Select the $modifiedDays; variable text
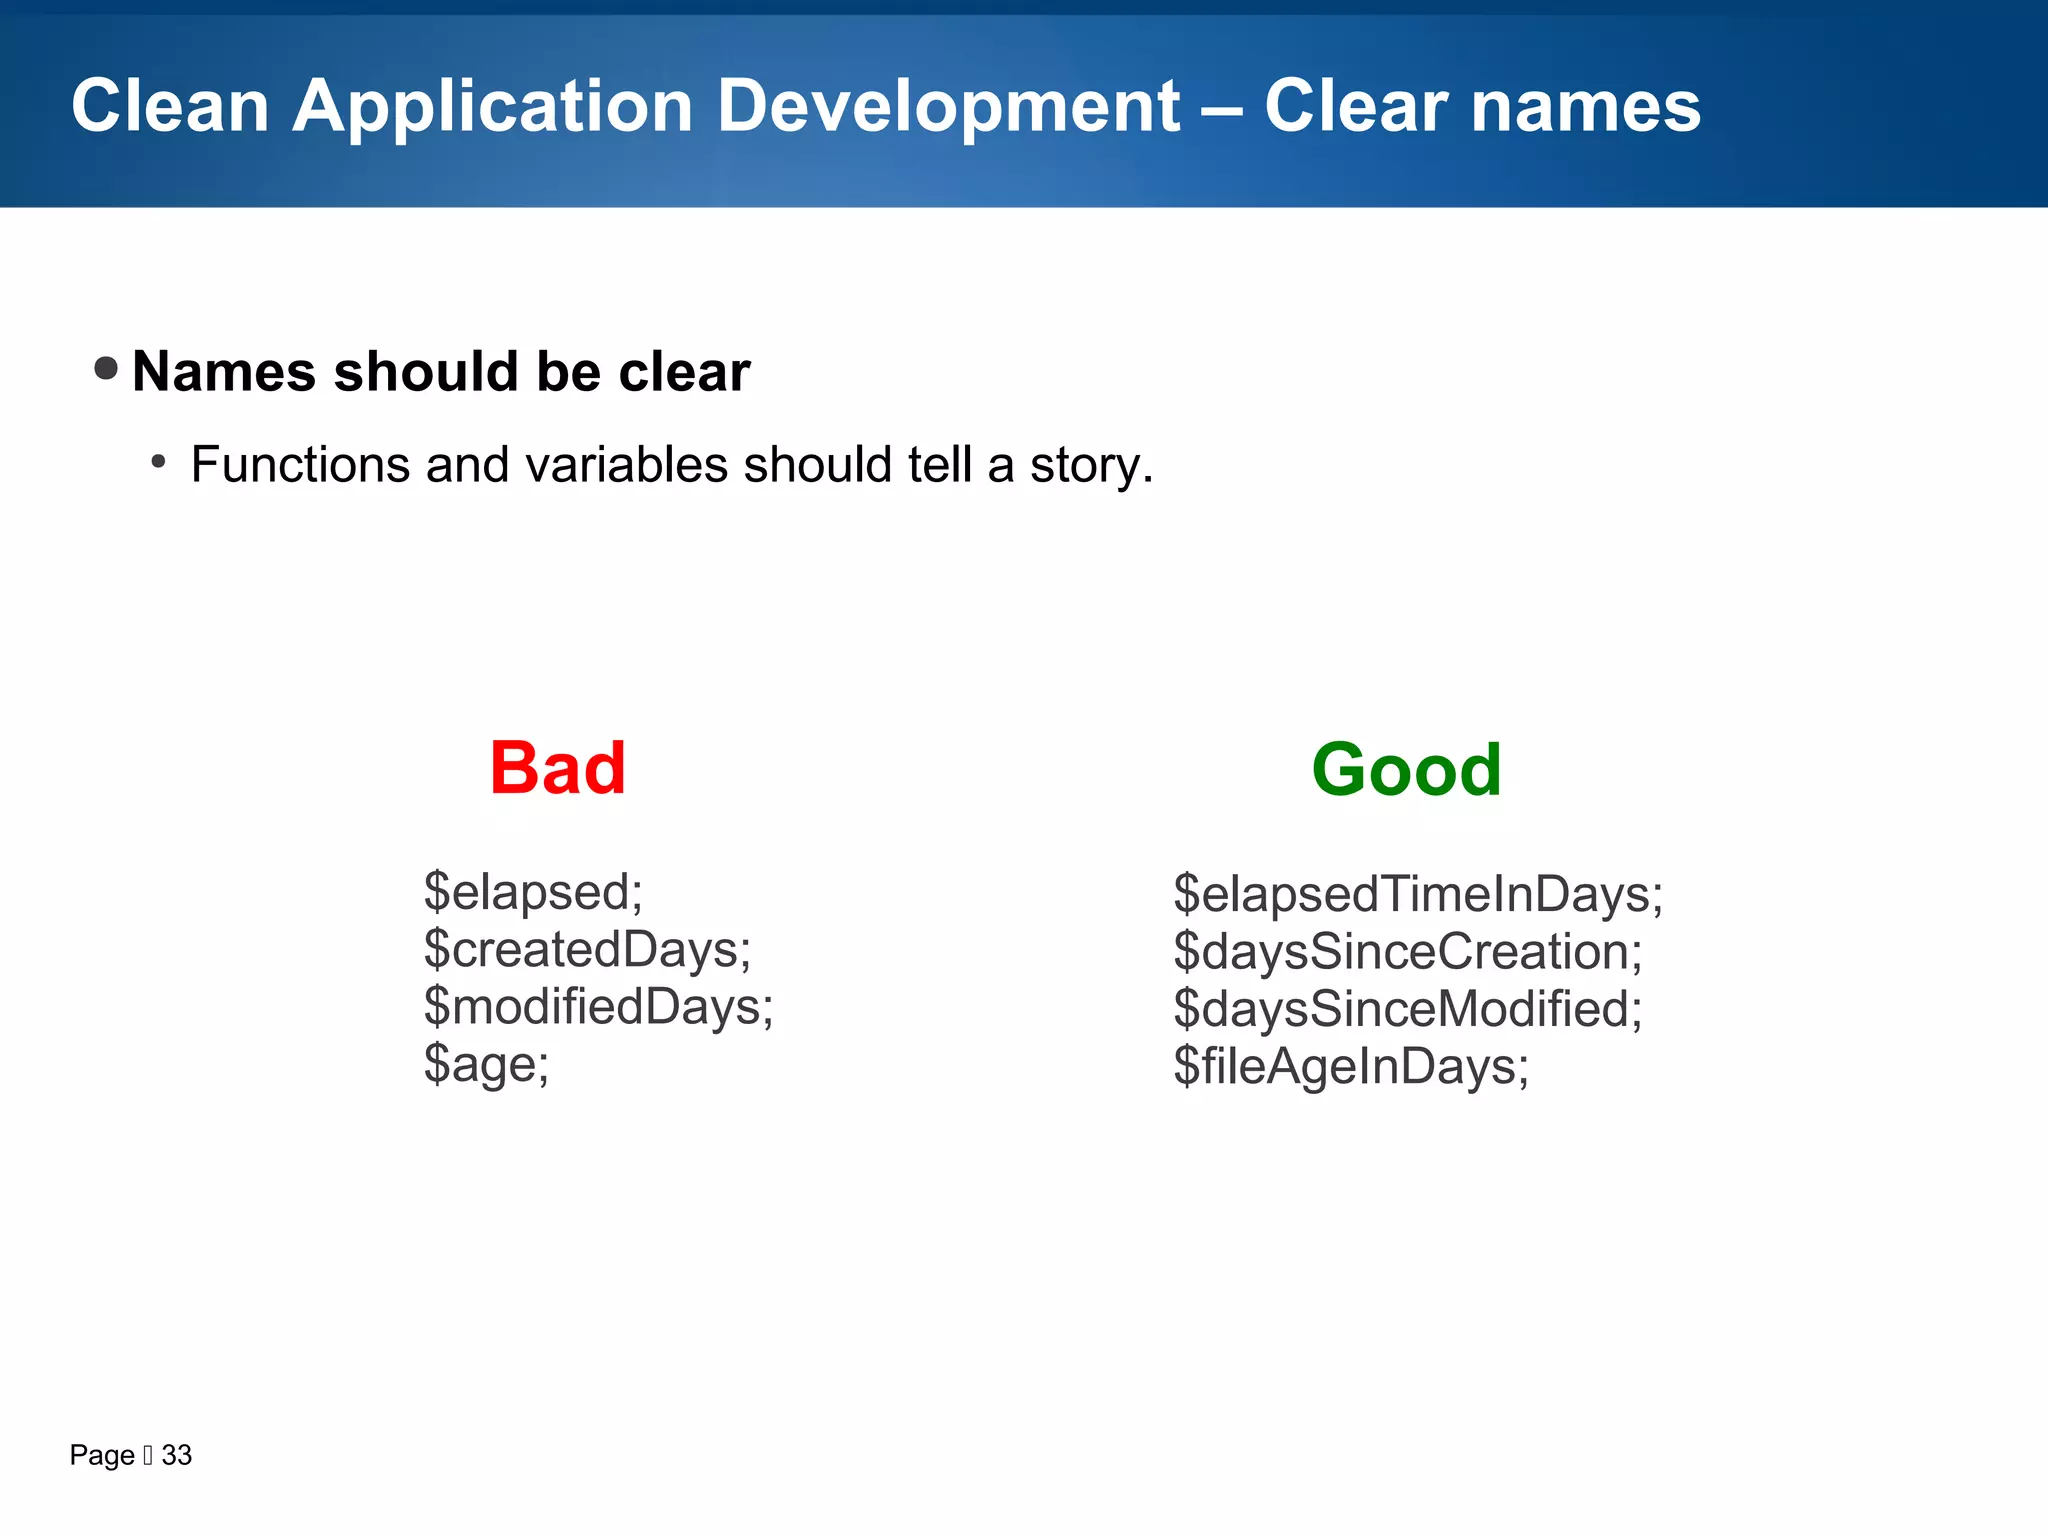This screenshot has height=1536, width=2048. click(x=598, y=1006)
